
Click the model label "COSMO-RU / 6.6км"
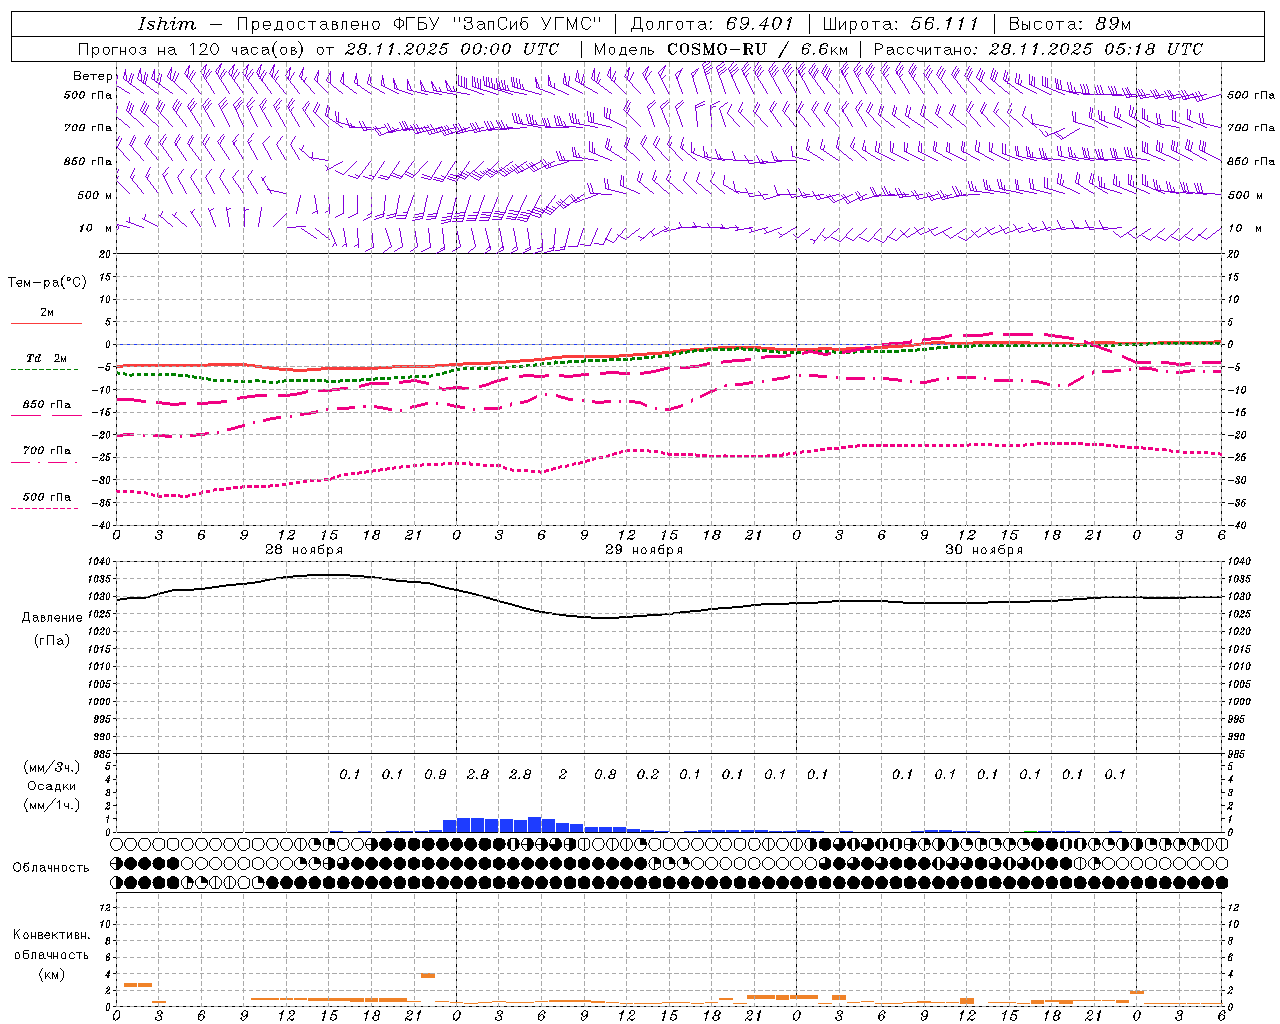pyautogui.click(x=758, y=49)
